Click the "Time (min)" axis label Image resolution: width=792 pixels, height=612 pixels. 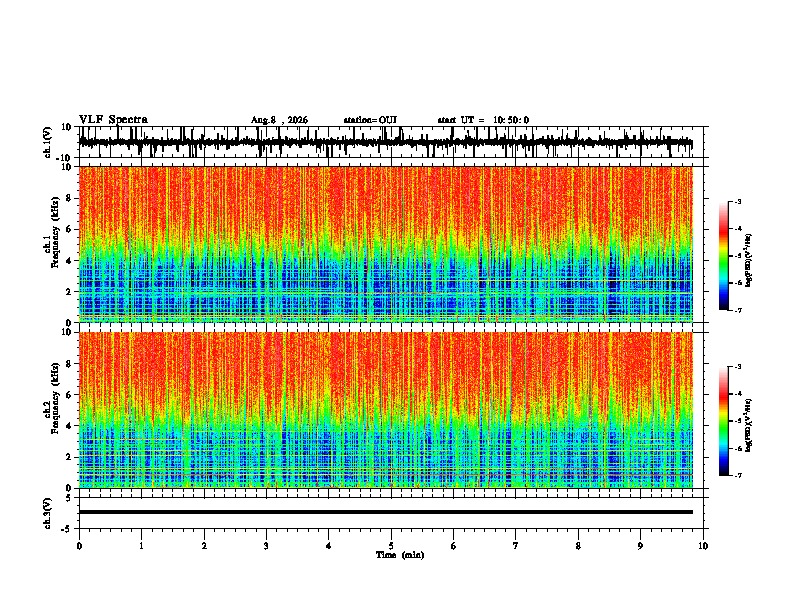coord(400,555)
